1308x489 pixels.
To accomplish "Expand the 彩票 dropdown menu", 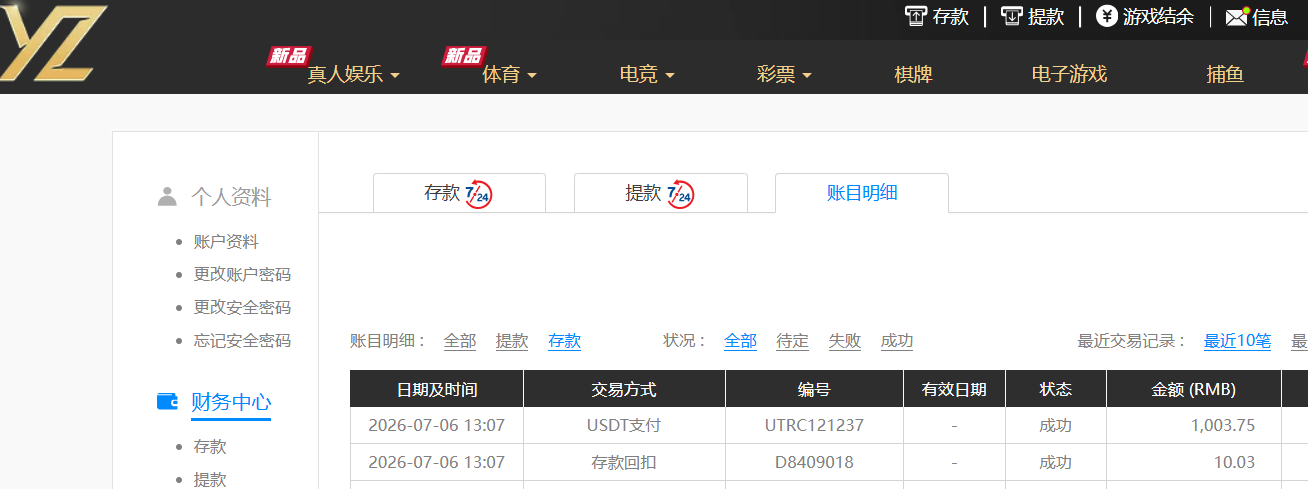I will click(784, 74).
